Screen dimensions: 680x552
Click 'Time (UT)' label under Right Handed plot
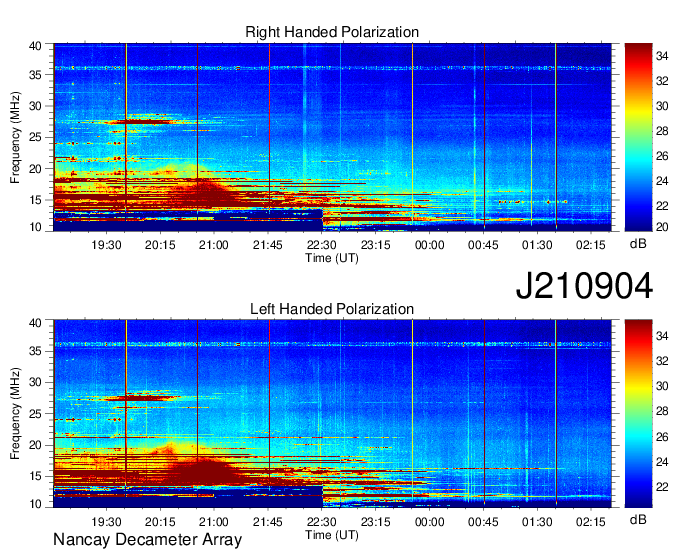tap(332, 258)
